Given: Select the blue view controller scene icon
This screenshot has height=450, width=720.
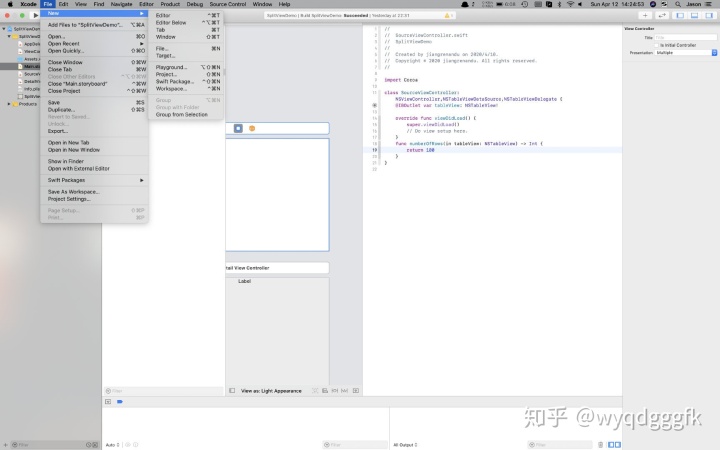Looking at the screenshot, I should [238, 128].
